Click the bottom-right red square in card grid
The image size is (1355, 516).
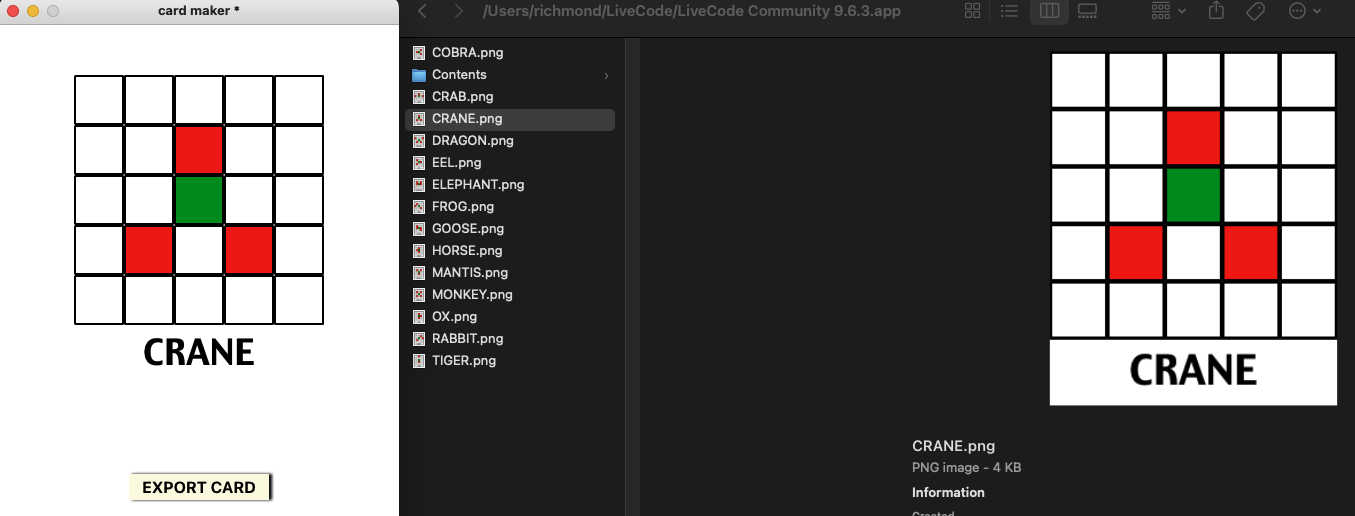click(x=249, y=250)
